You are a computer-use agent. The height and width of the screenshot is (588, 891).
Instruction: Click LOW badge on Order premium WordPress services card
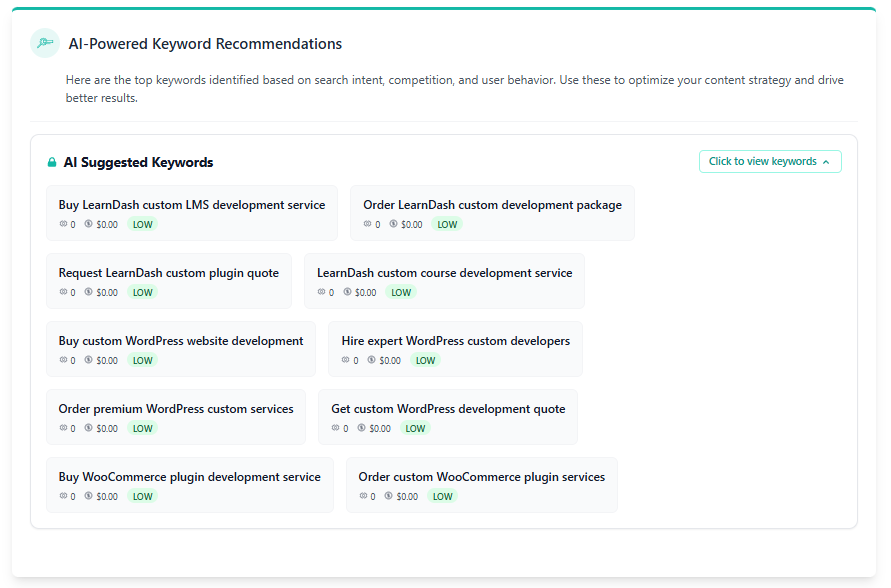[143, 428]
